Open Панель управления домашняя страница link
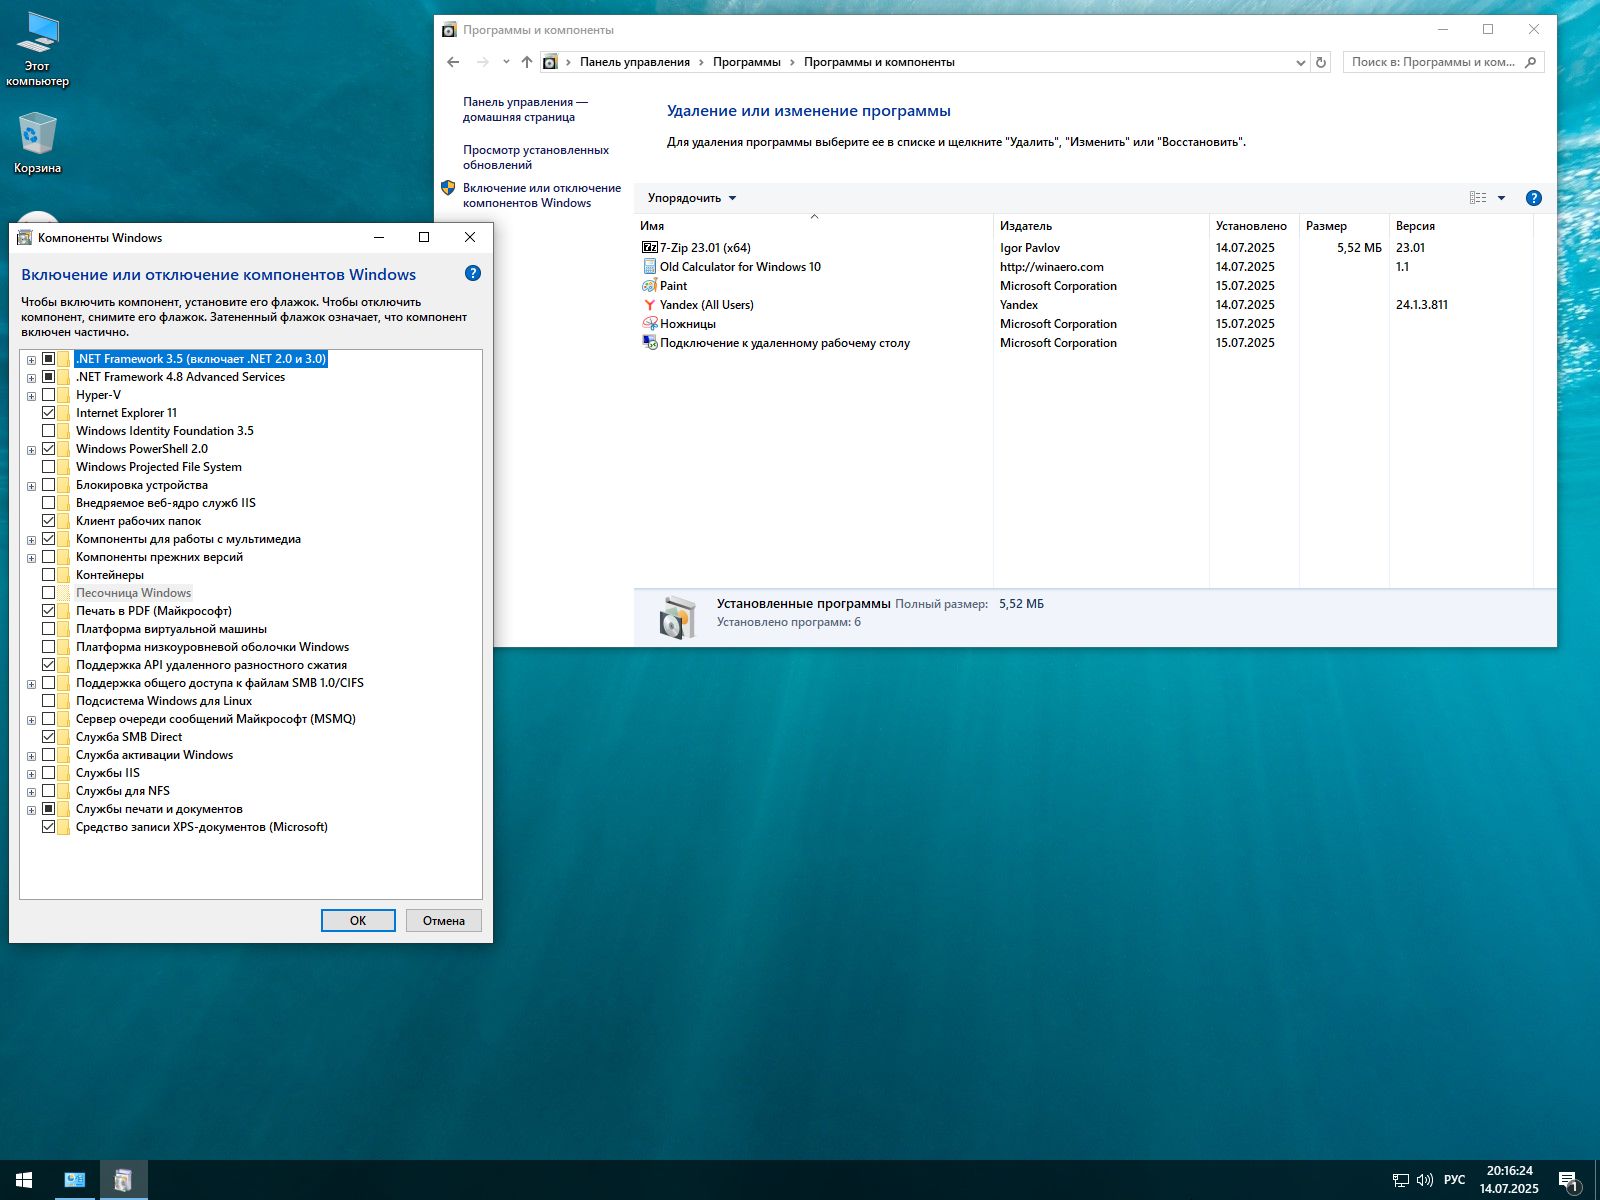Image resolution: width=1600 pixels, height=1200 pixels. [525, 109]
